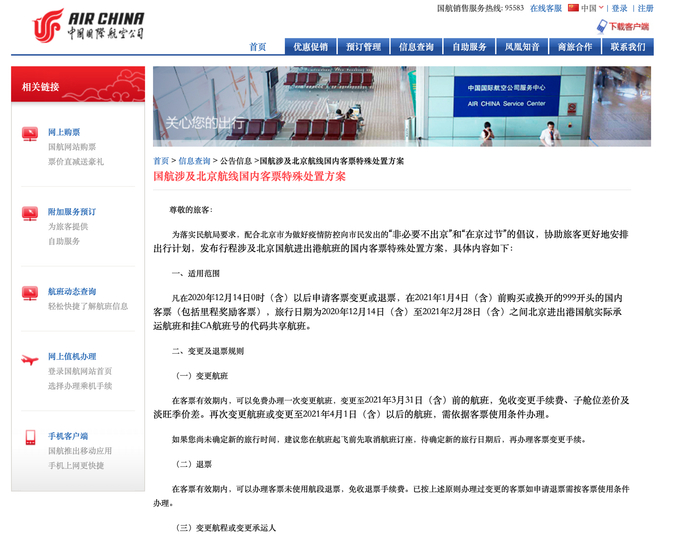
Task: Click the （三）变更航程或变更承运人 subheading
Action: (226, 528)
